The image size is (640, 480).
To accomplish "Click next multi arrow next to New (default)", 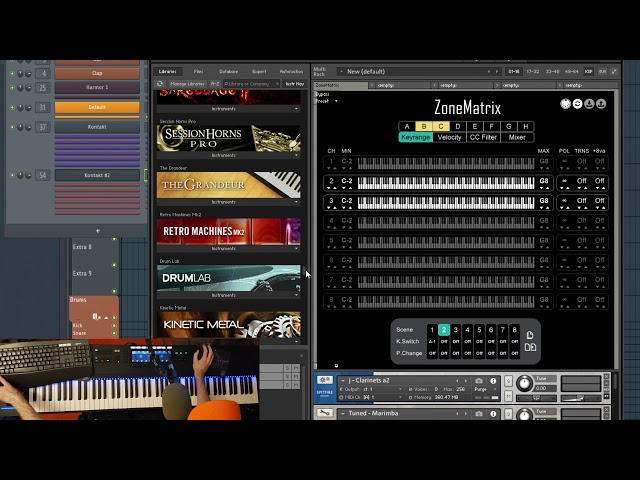I will [497, 71].
